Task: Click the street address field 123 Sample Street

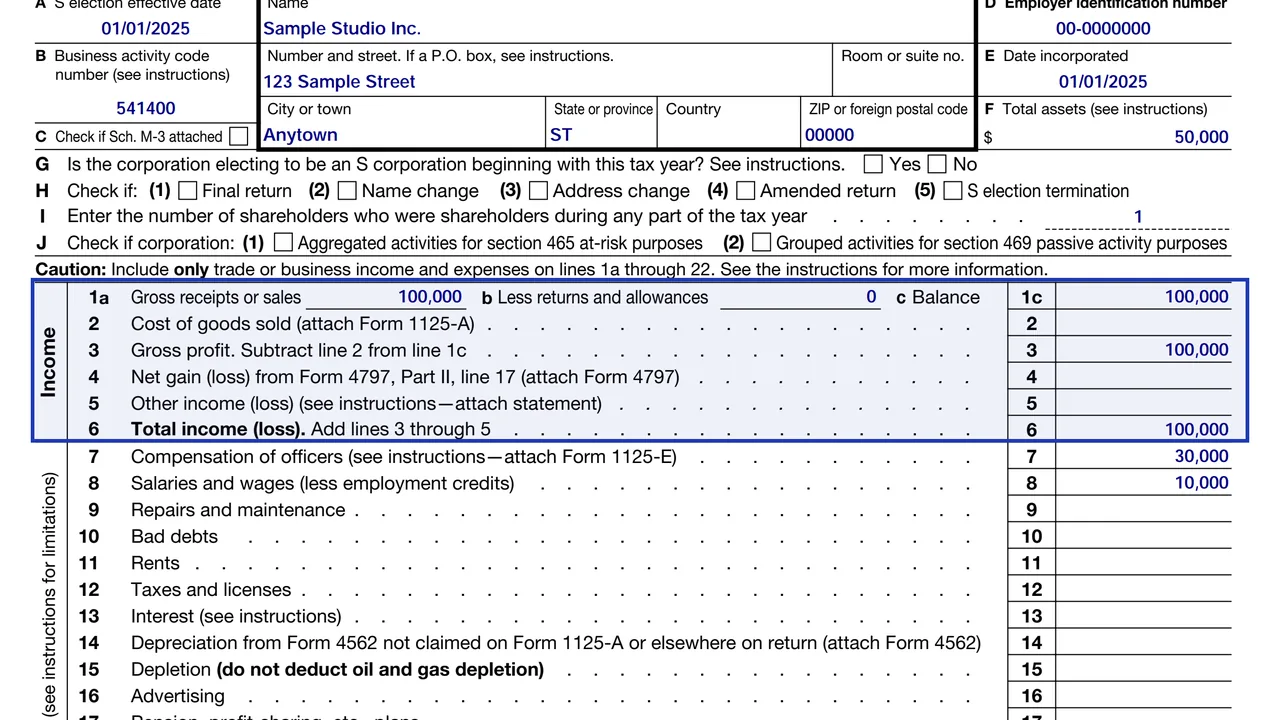Action: [x=545, y=81]
